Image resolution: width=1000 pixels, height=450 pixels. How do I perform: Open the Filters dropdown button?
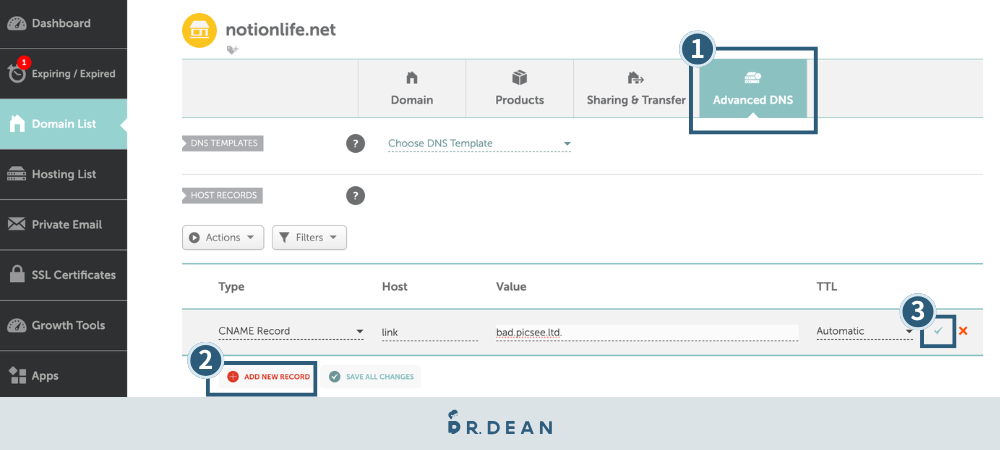(309, 237)
